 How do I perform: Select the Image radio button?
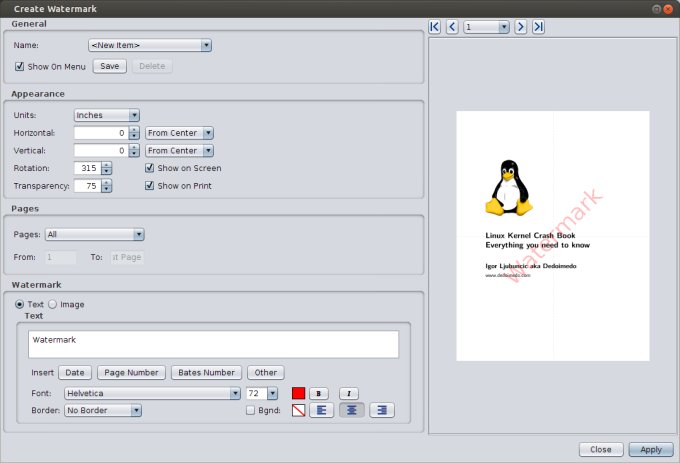click(x=53, y=304)
